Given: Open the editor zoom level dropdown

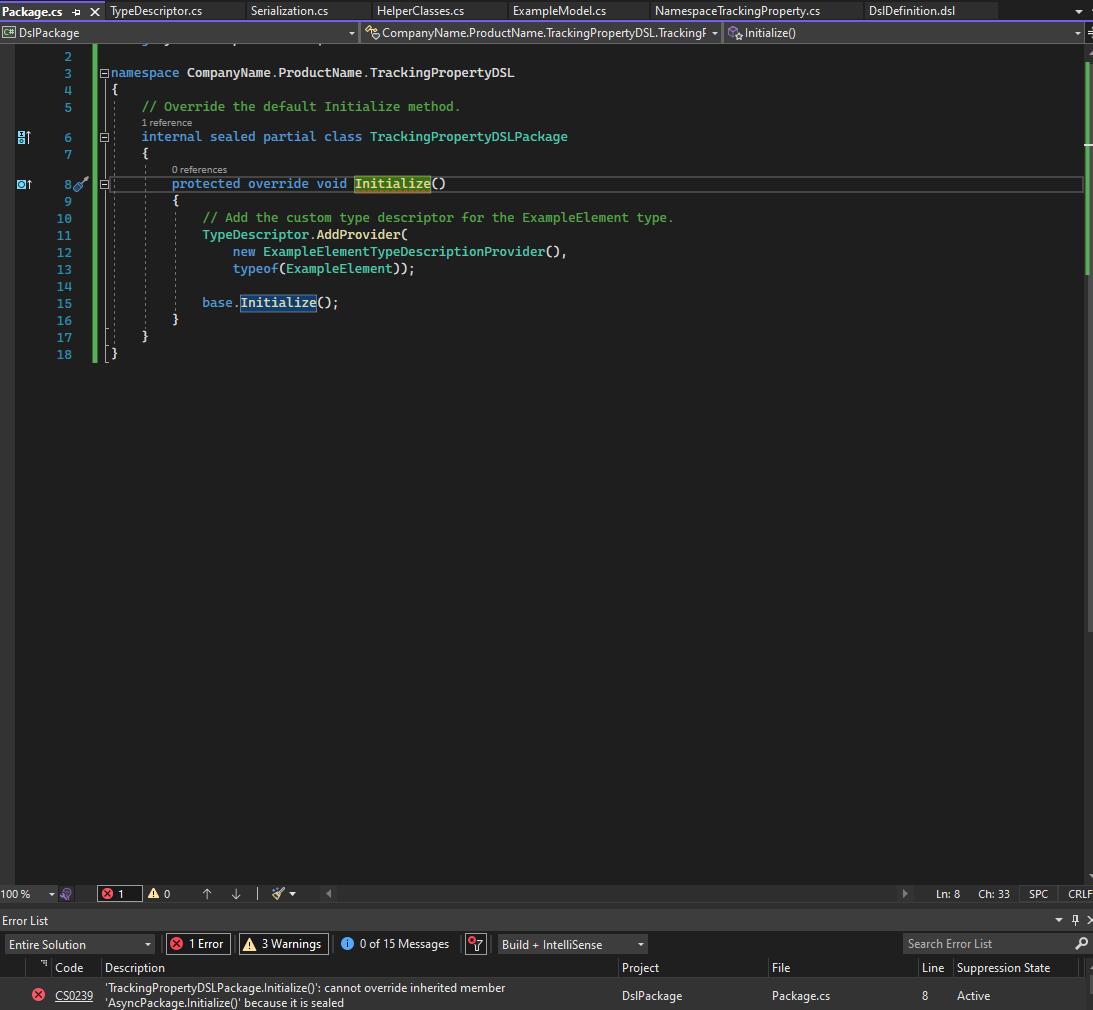Looking at the screenshot, I should click(52, 894).
